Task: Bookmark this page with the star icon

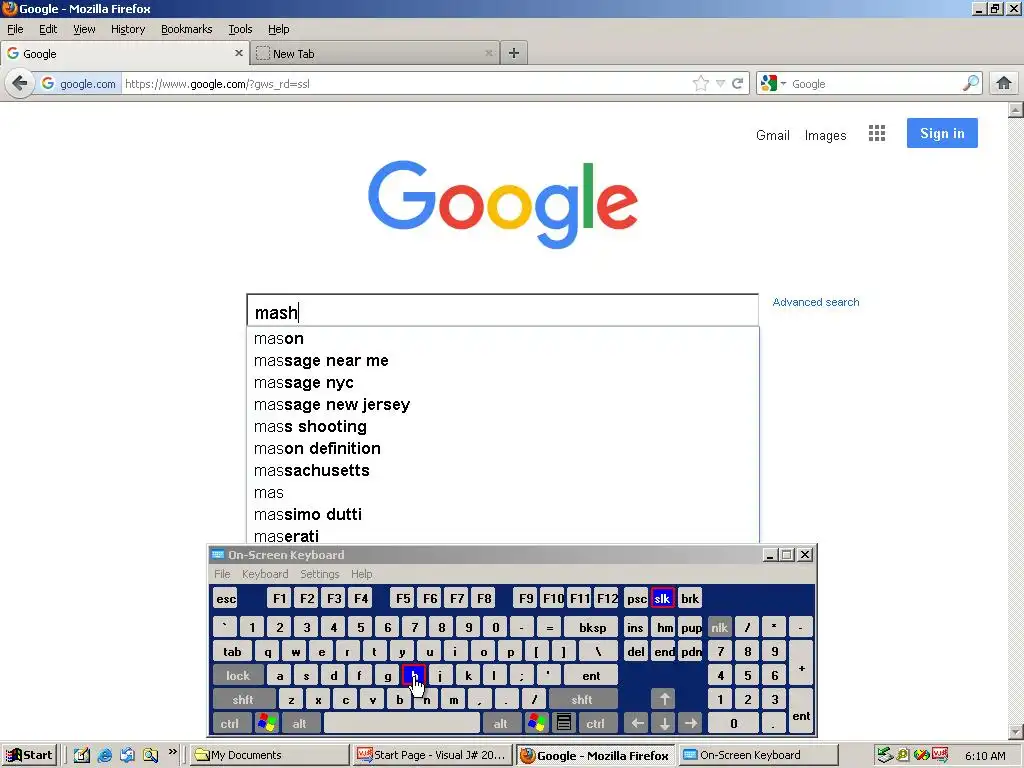Action: click(x=700, y=84)
